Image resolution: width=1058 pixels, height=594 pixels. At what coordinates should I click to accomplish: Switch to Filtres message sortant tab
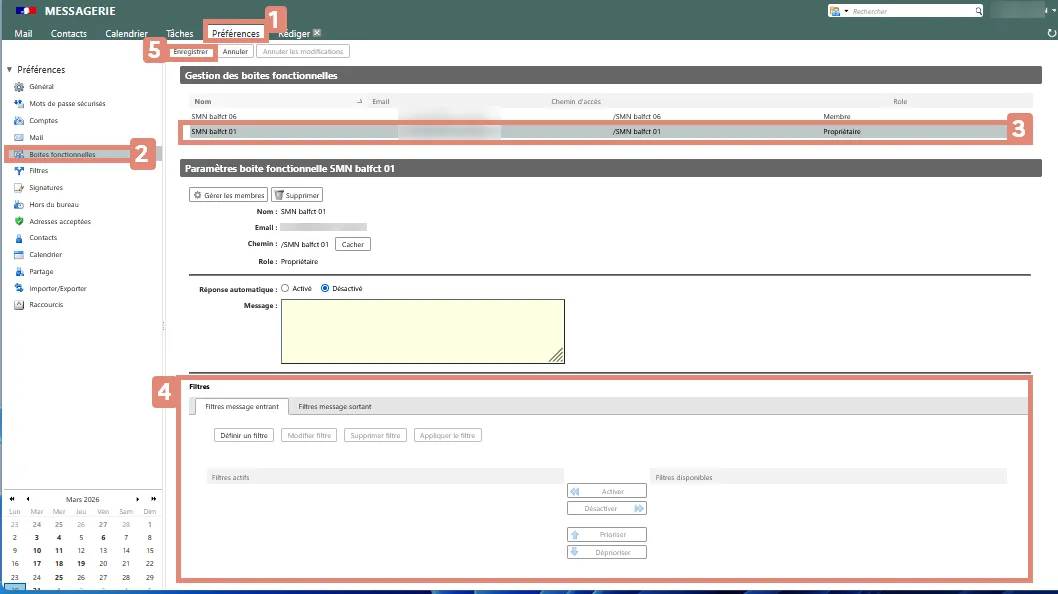[335, 406]
